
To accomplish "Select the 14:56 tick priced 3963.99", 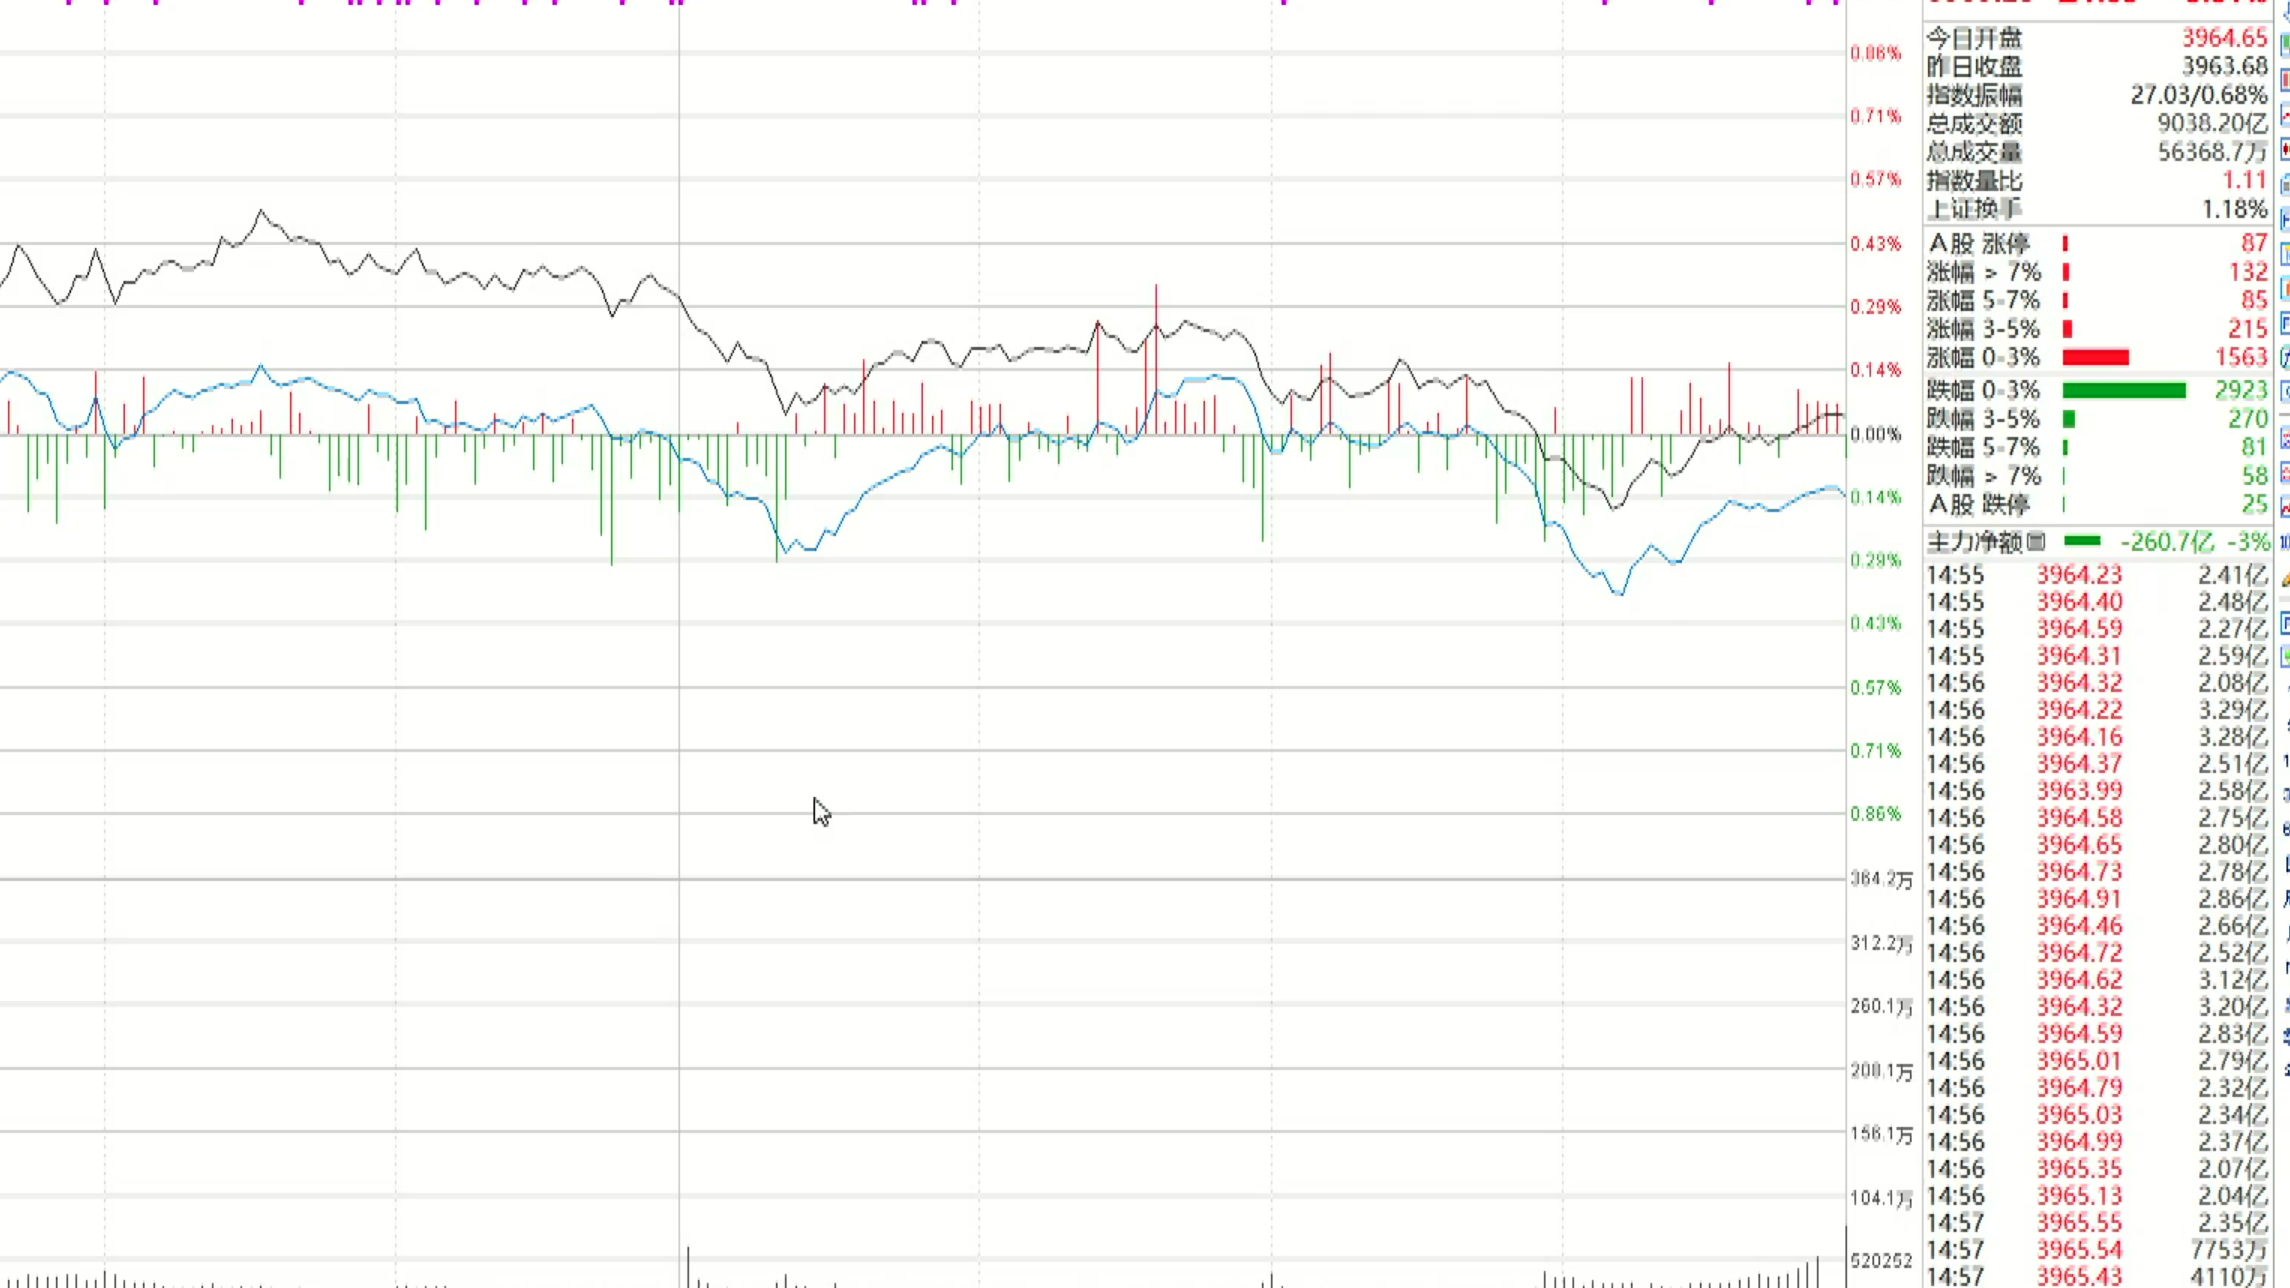I will 2079,791.
